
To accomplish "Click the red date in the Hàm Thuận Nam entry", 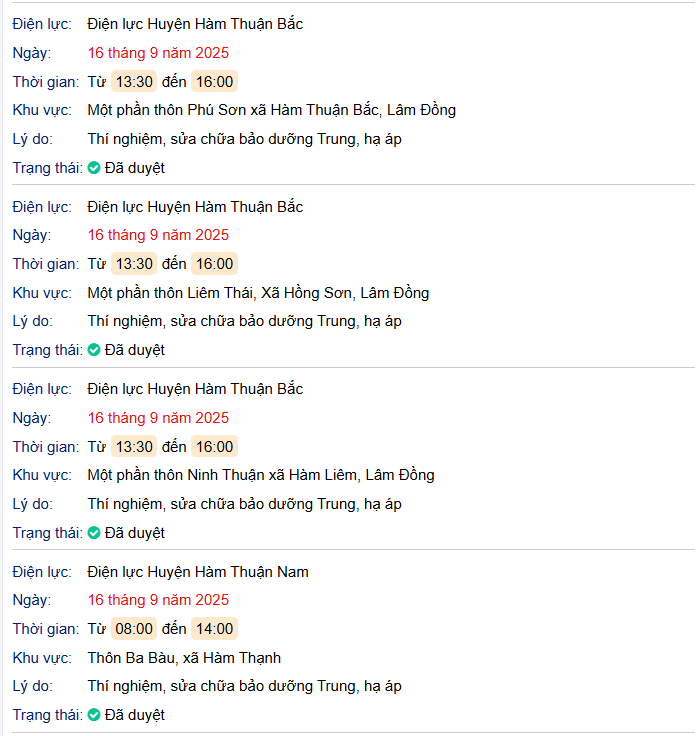I will point(158,600).
